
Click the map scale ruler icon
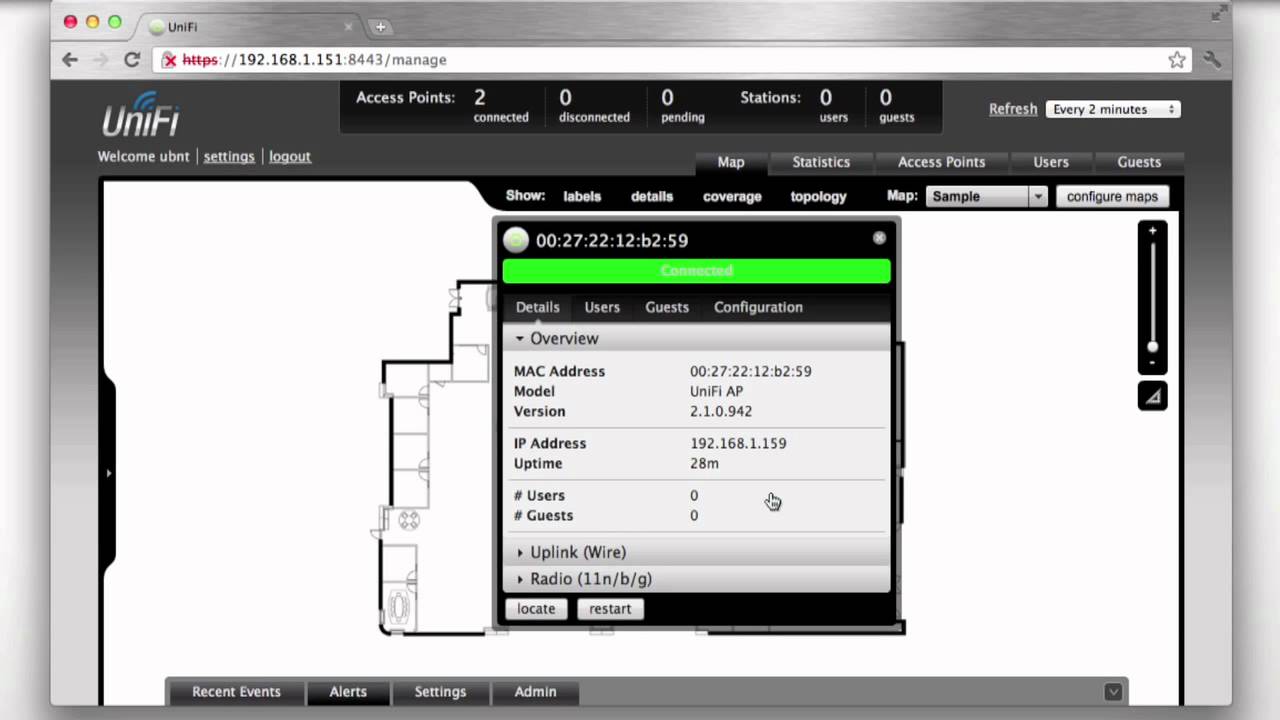pyautogui.click(x=1152, y=396)
